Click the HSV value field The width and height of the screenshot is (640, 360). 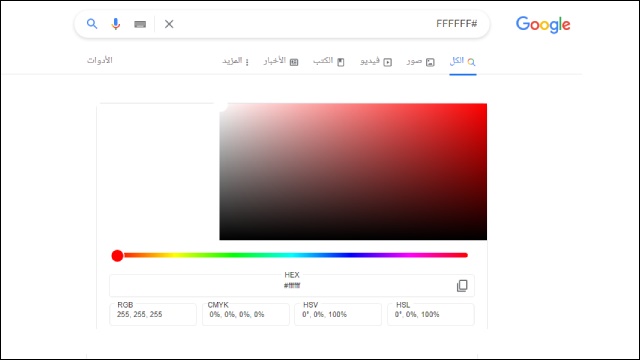coord(338,314)
